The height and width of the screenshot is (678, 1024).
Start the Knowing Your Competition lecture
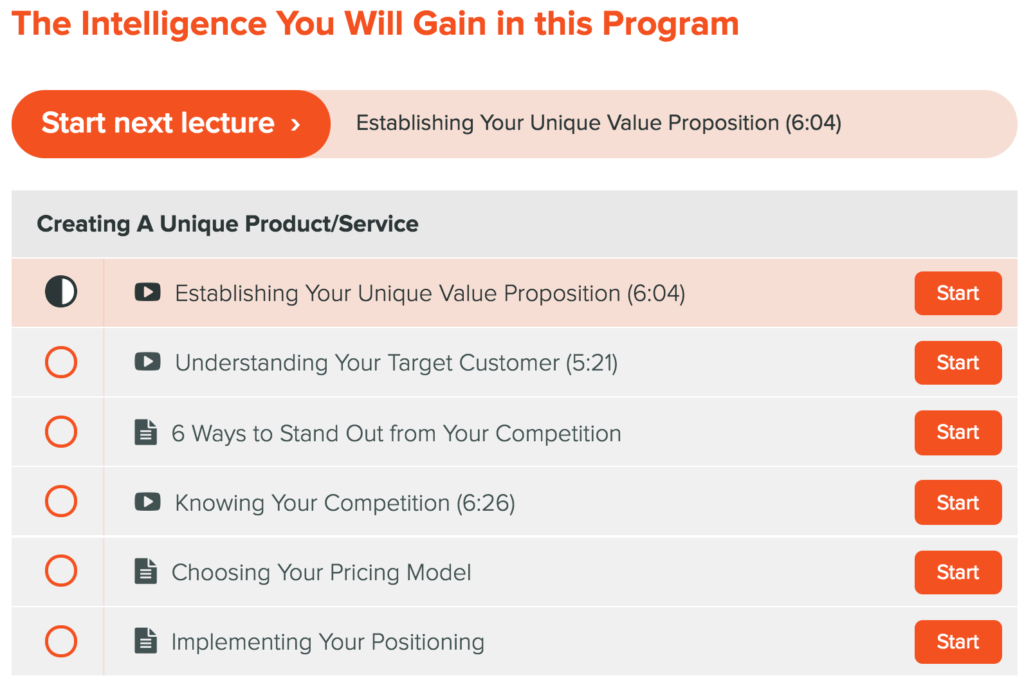[958, 502]
